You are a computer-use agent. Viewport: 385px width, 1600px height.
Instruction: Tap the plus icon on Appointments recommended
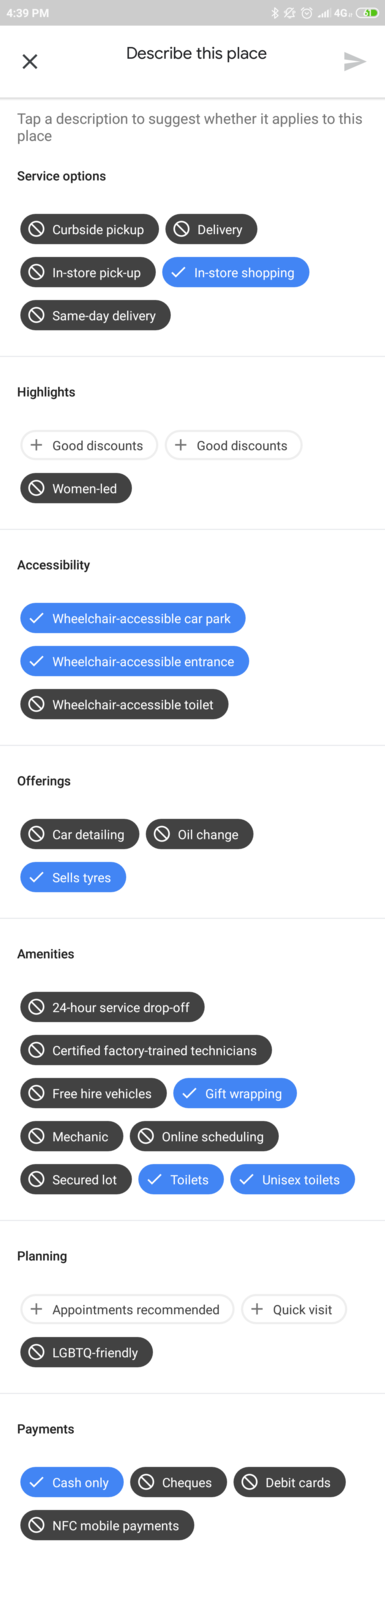pos(36,1309)
